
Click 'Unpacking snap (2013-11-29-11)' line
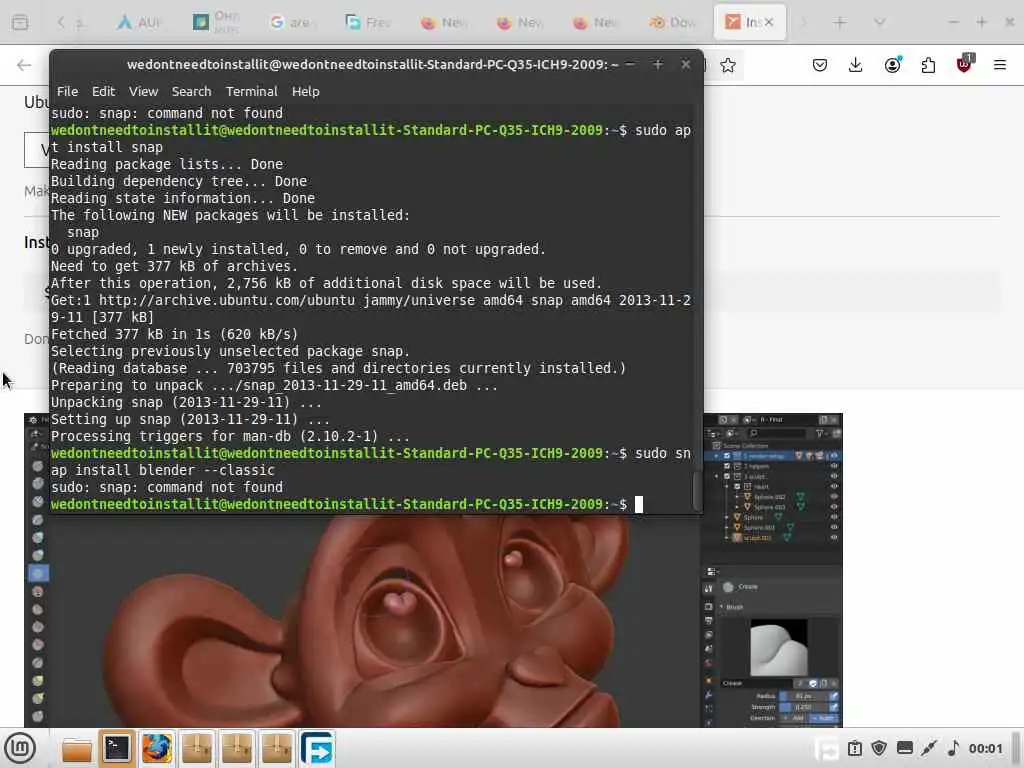(187, 402)
